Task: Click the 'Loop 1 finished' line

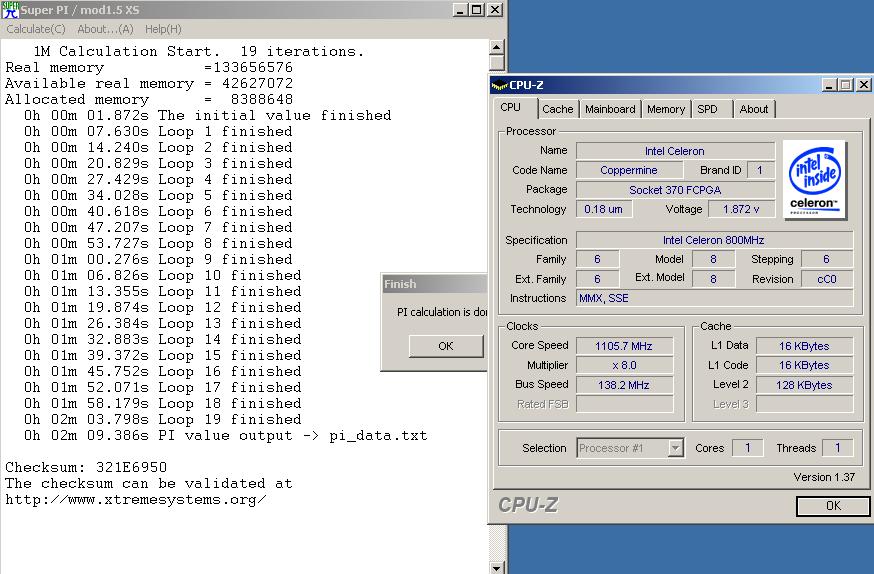Action: point(158,132)
